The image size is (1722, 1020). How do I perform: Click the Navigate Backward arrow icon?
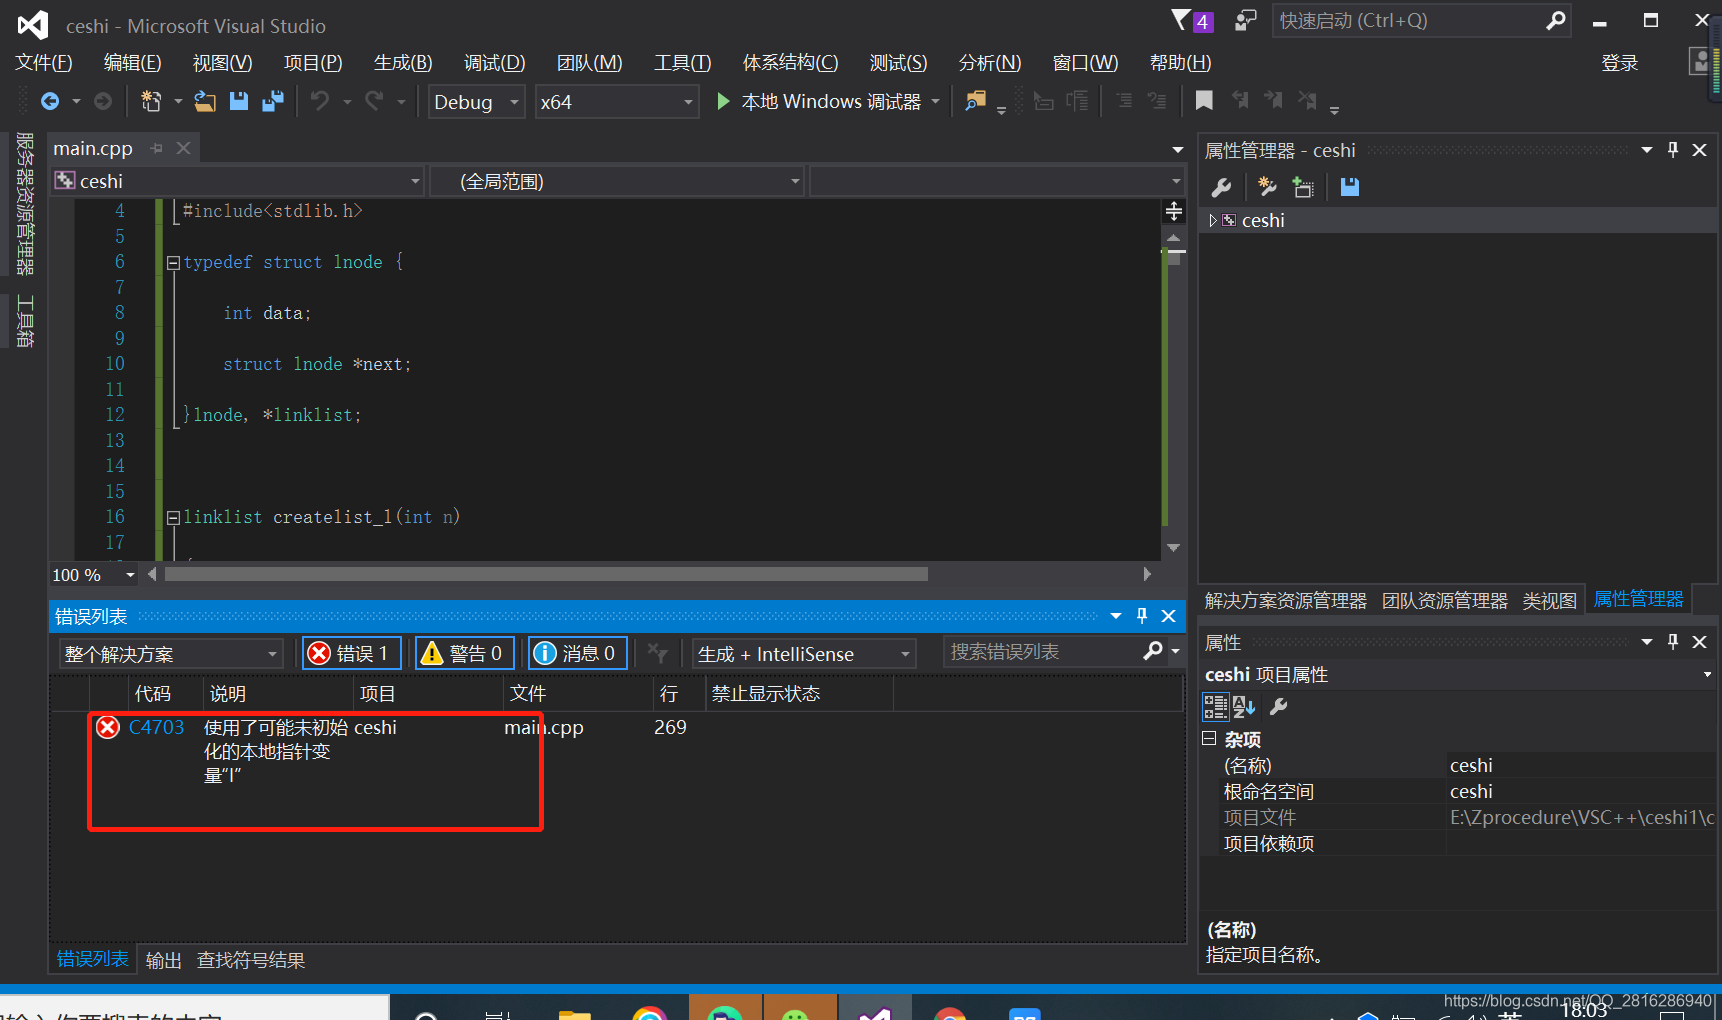coord(49,101)
